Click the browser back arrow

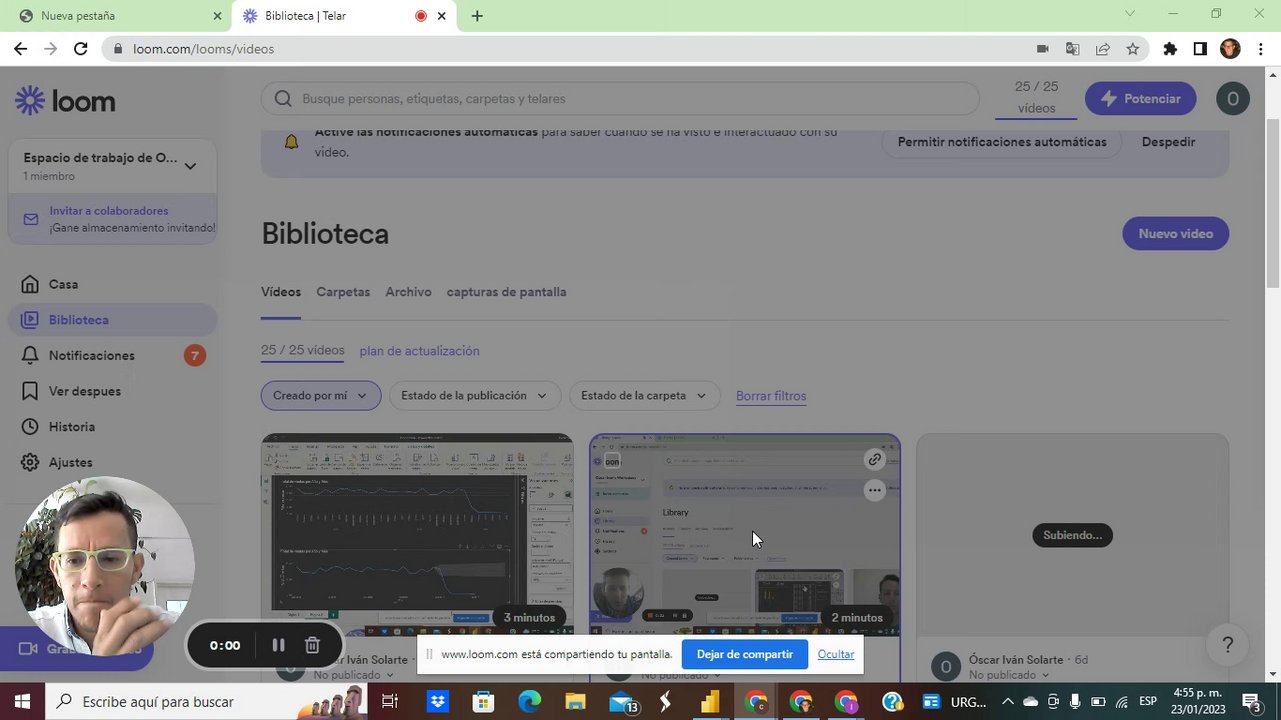click(x=20, y=49)
